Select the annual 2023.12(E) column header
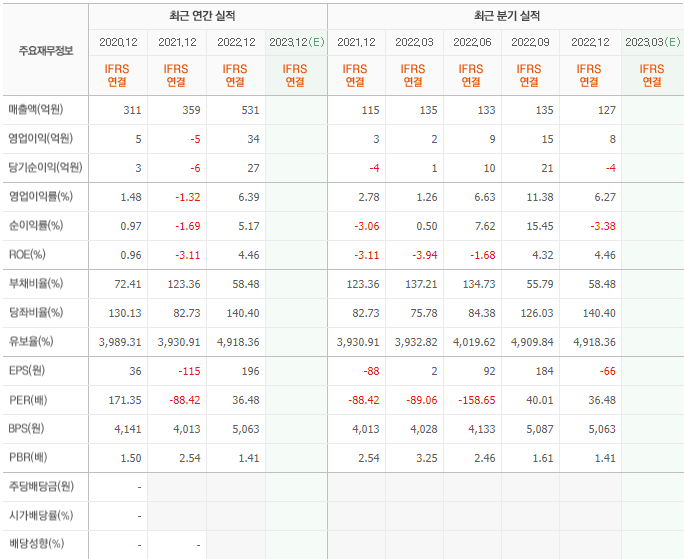This screenshot has width=685, height=559. (x=297, y=42)
